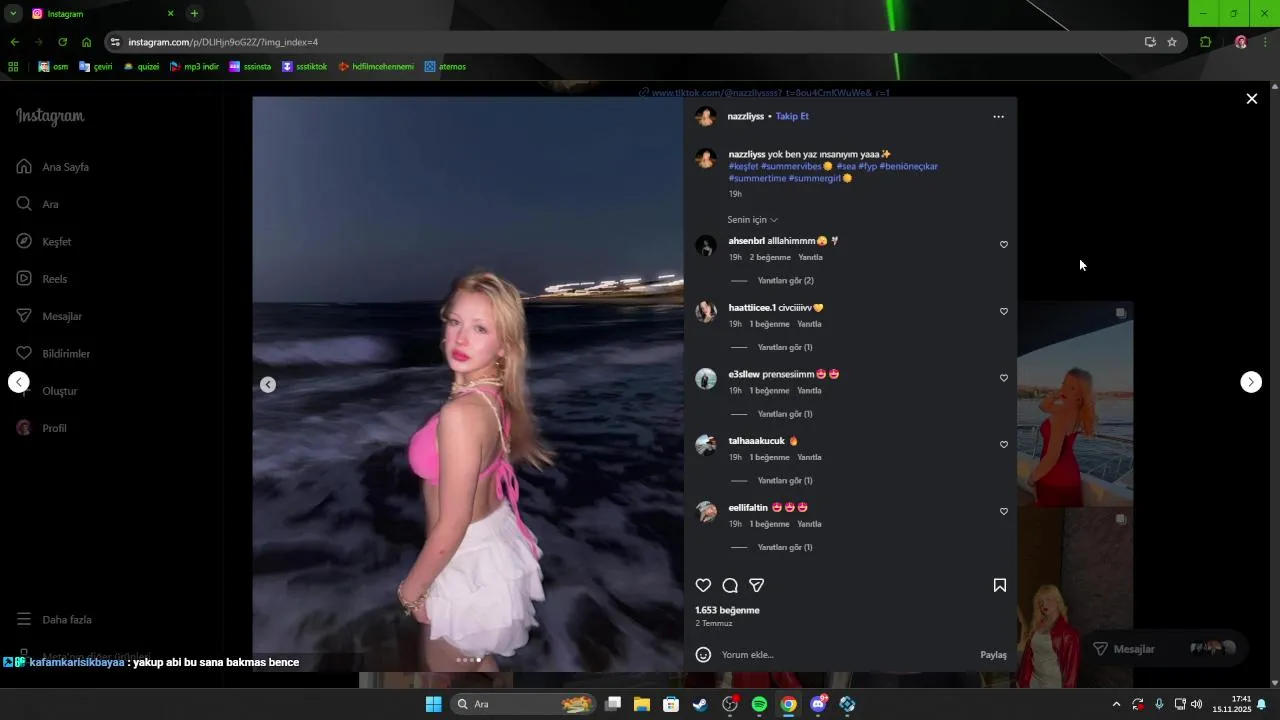The height and width of the screenshot is (720, 1280).
Task: Close the post overlay with X
Action: 1251,98
